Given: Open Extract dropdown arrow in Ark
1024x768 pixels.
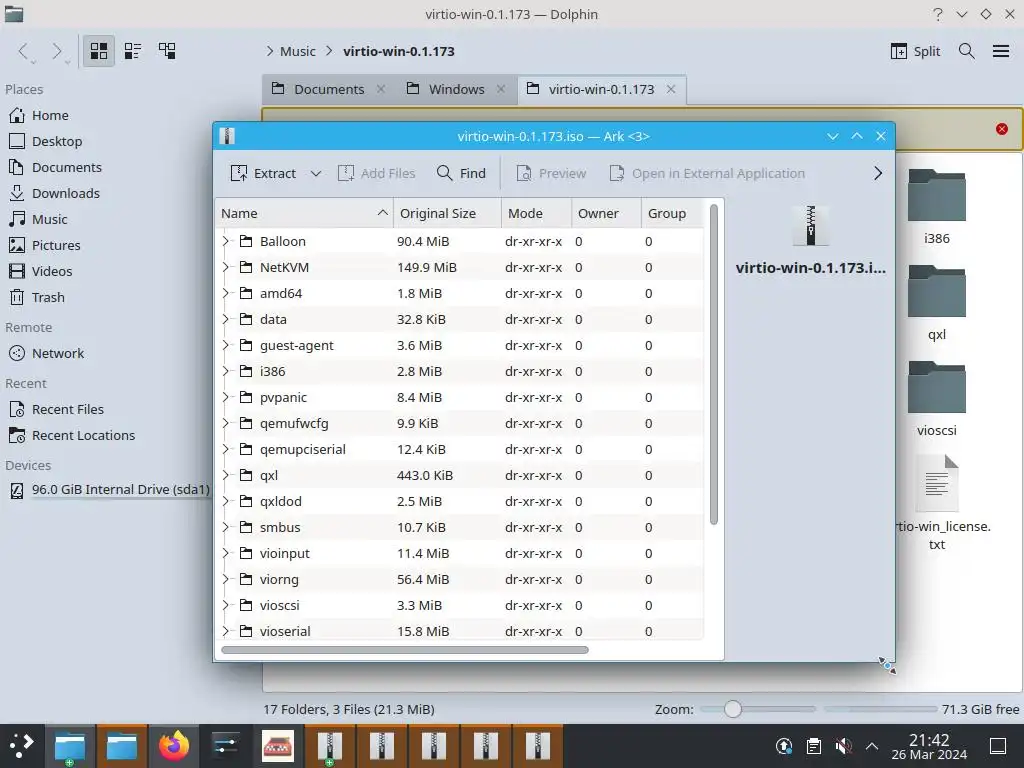Looking at the screenshot, I should coord(316,173).
